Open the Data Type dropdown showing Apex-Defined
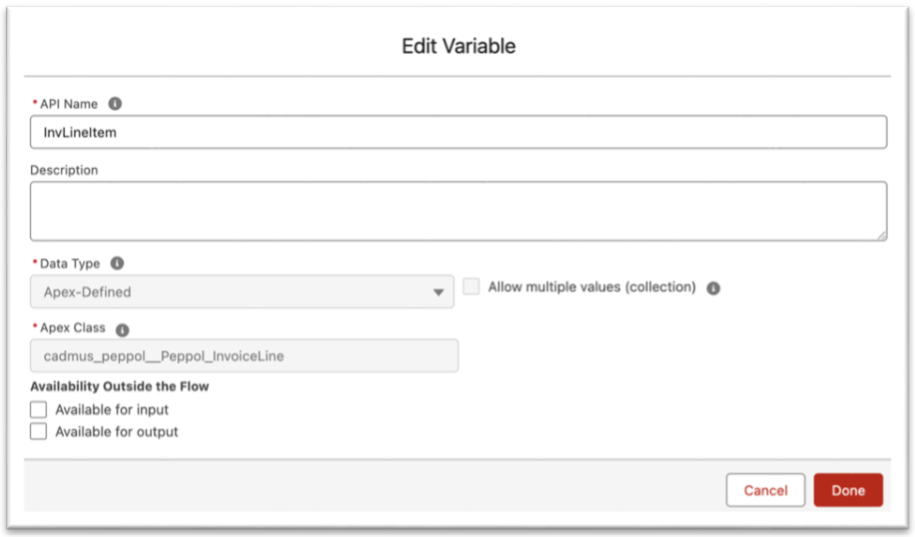 pos(241,292)
